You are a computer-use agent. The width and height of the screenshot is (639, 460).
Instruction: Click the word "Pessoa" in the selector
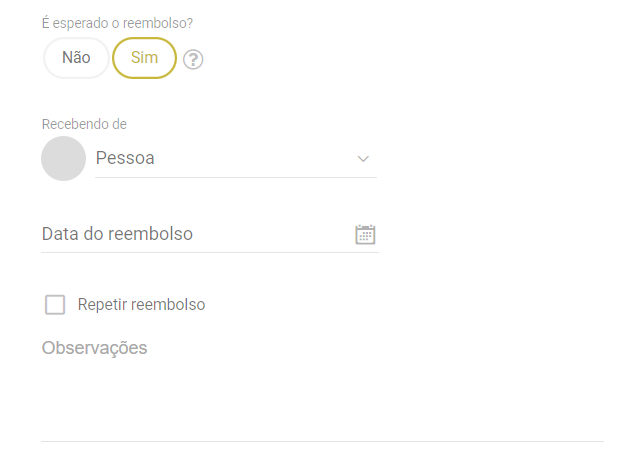[x=125, y=159]
